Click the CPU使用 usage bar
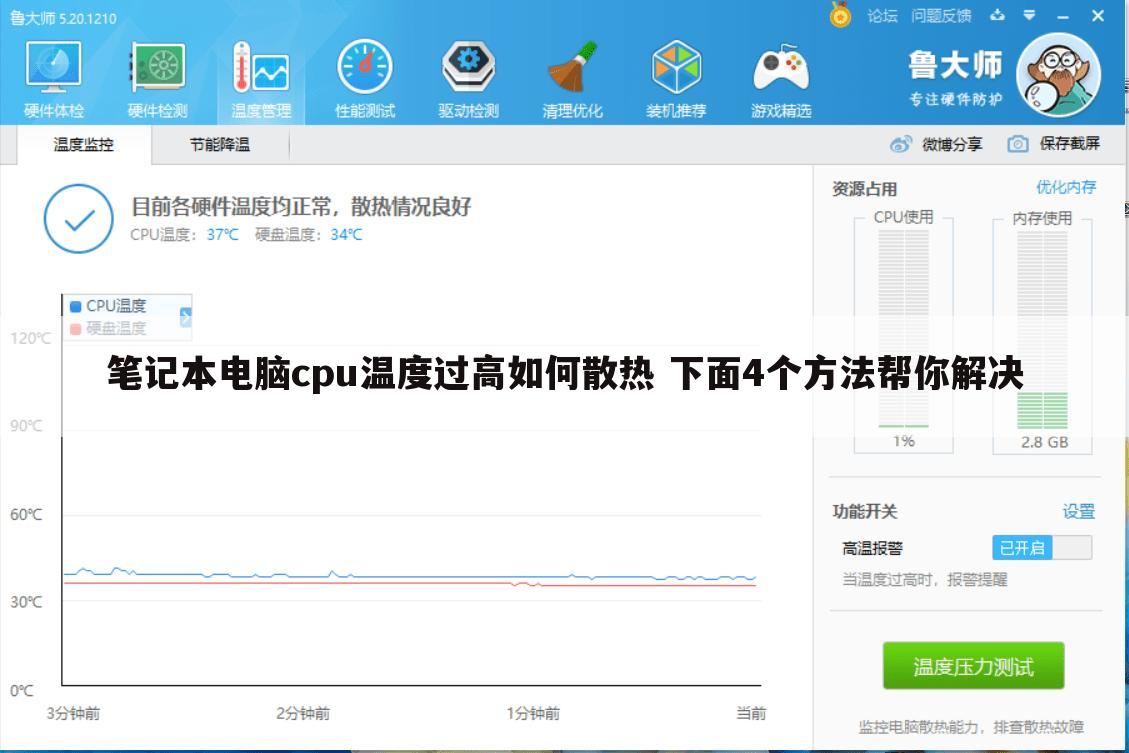 coord(904,328)
